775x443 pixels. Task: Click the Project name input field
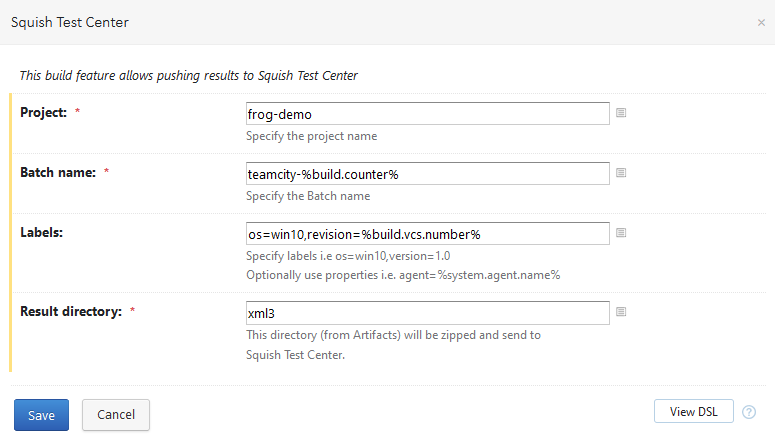tap(427, 113)
